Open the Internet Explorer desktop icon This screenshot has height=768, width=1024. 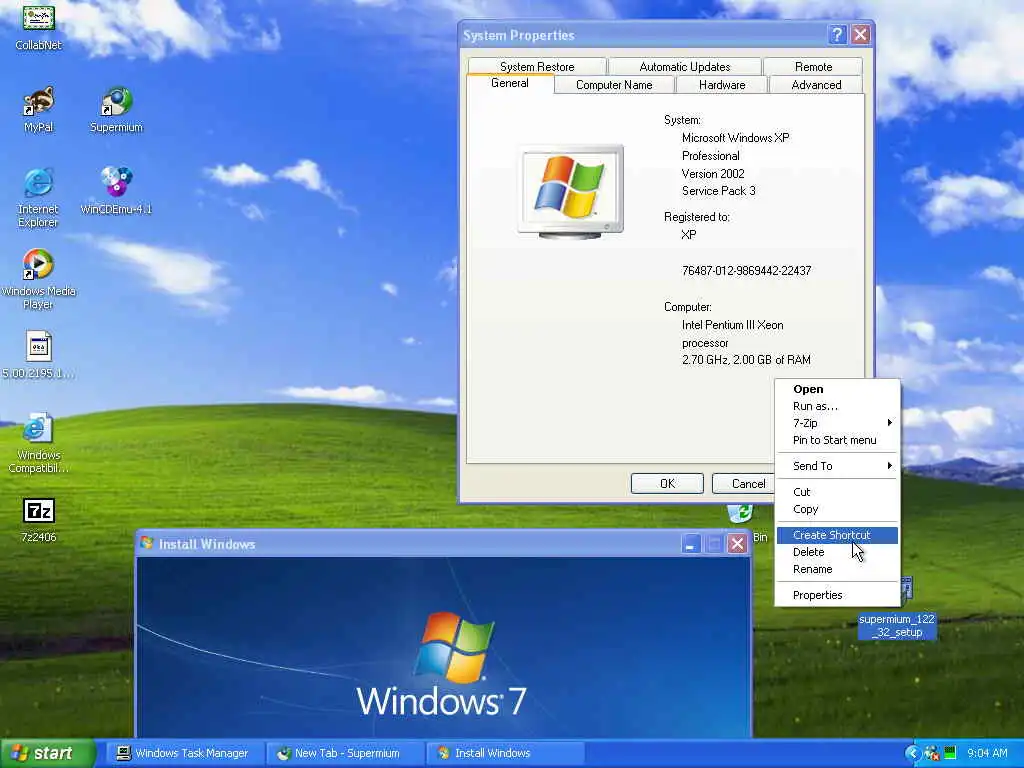pos(39,197)
